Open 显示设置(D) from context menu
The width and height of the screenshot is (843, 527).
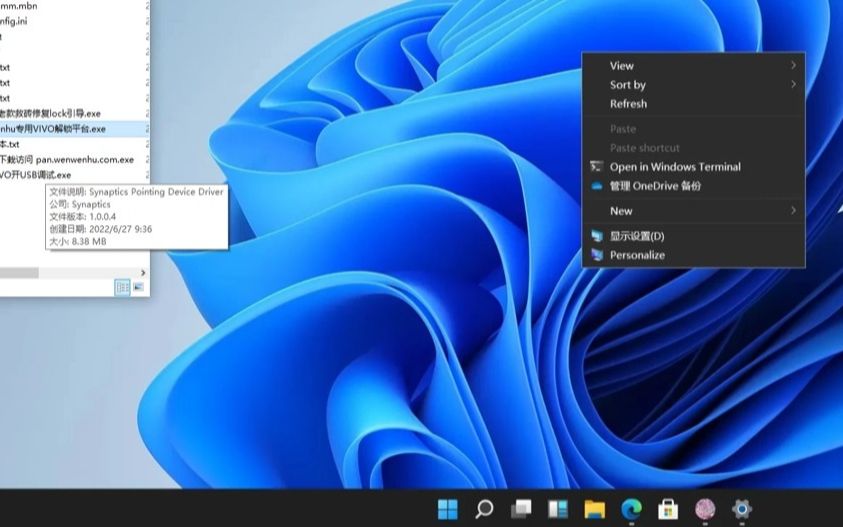694,236
